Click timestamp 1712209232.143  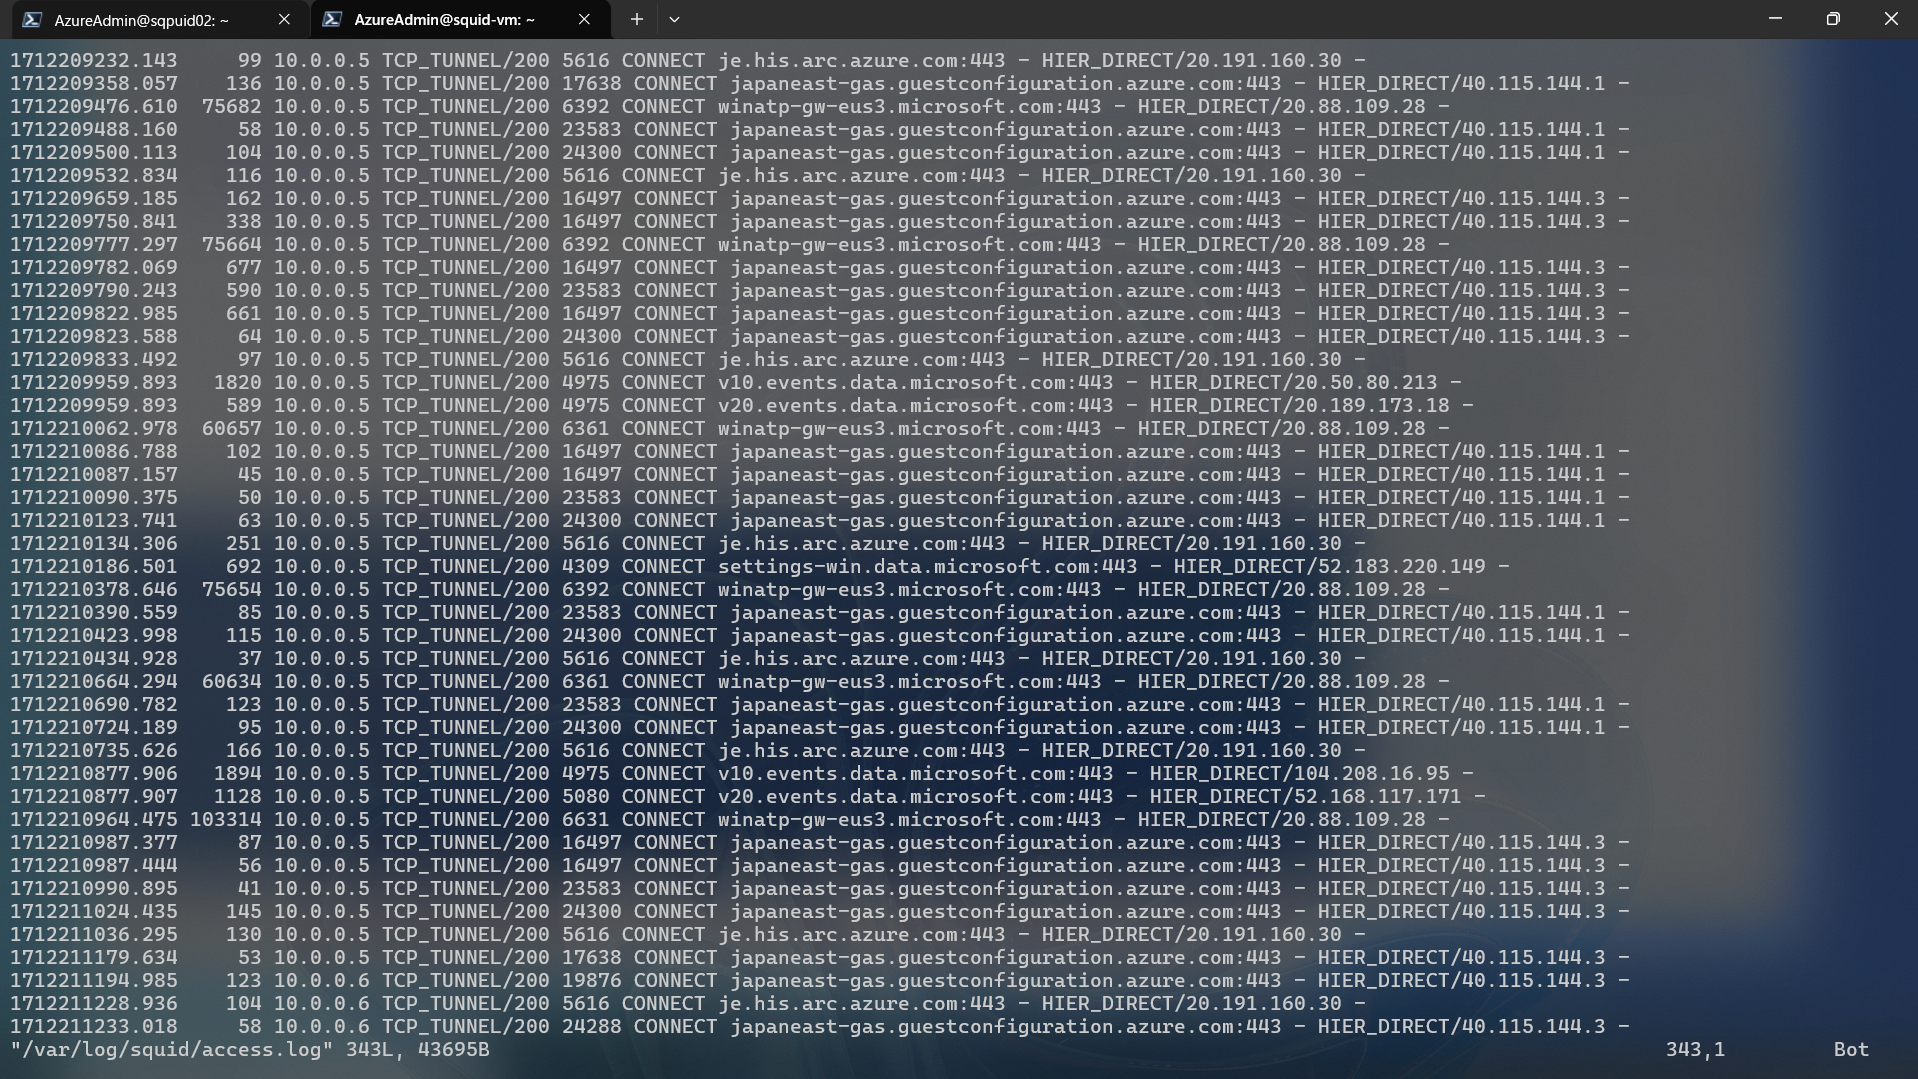[x=94, y=61]
